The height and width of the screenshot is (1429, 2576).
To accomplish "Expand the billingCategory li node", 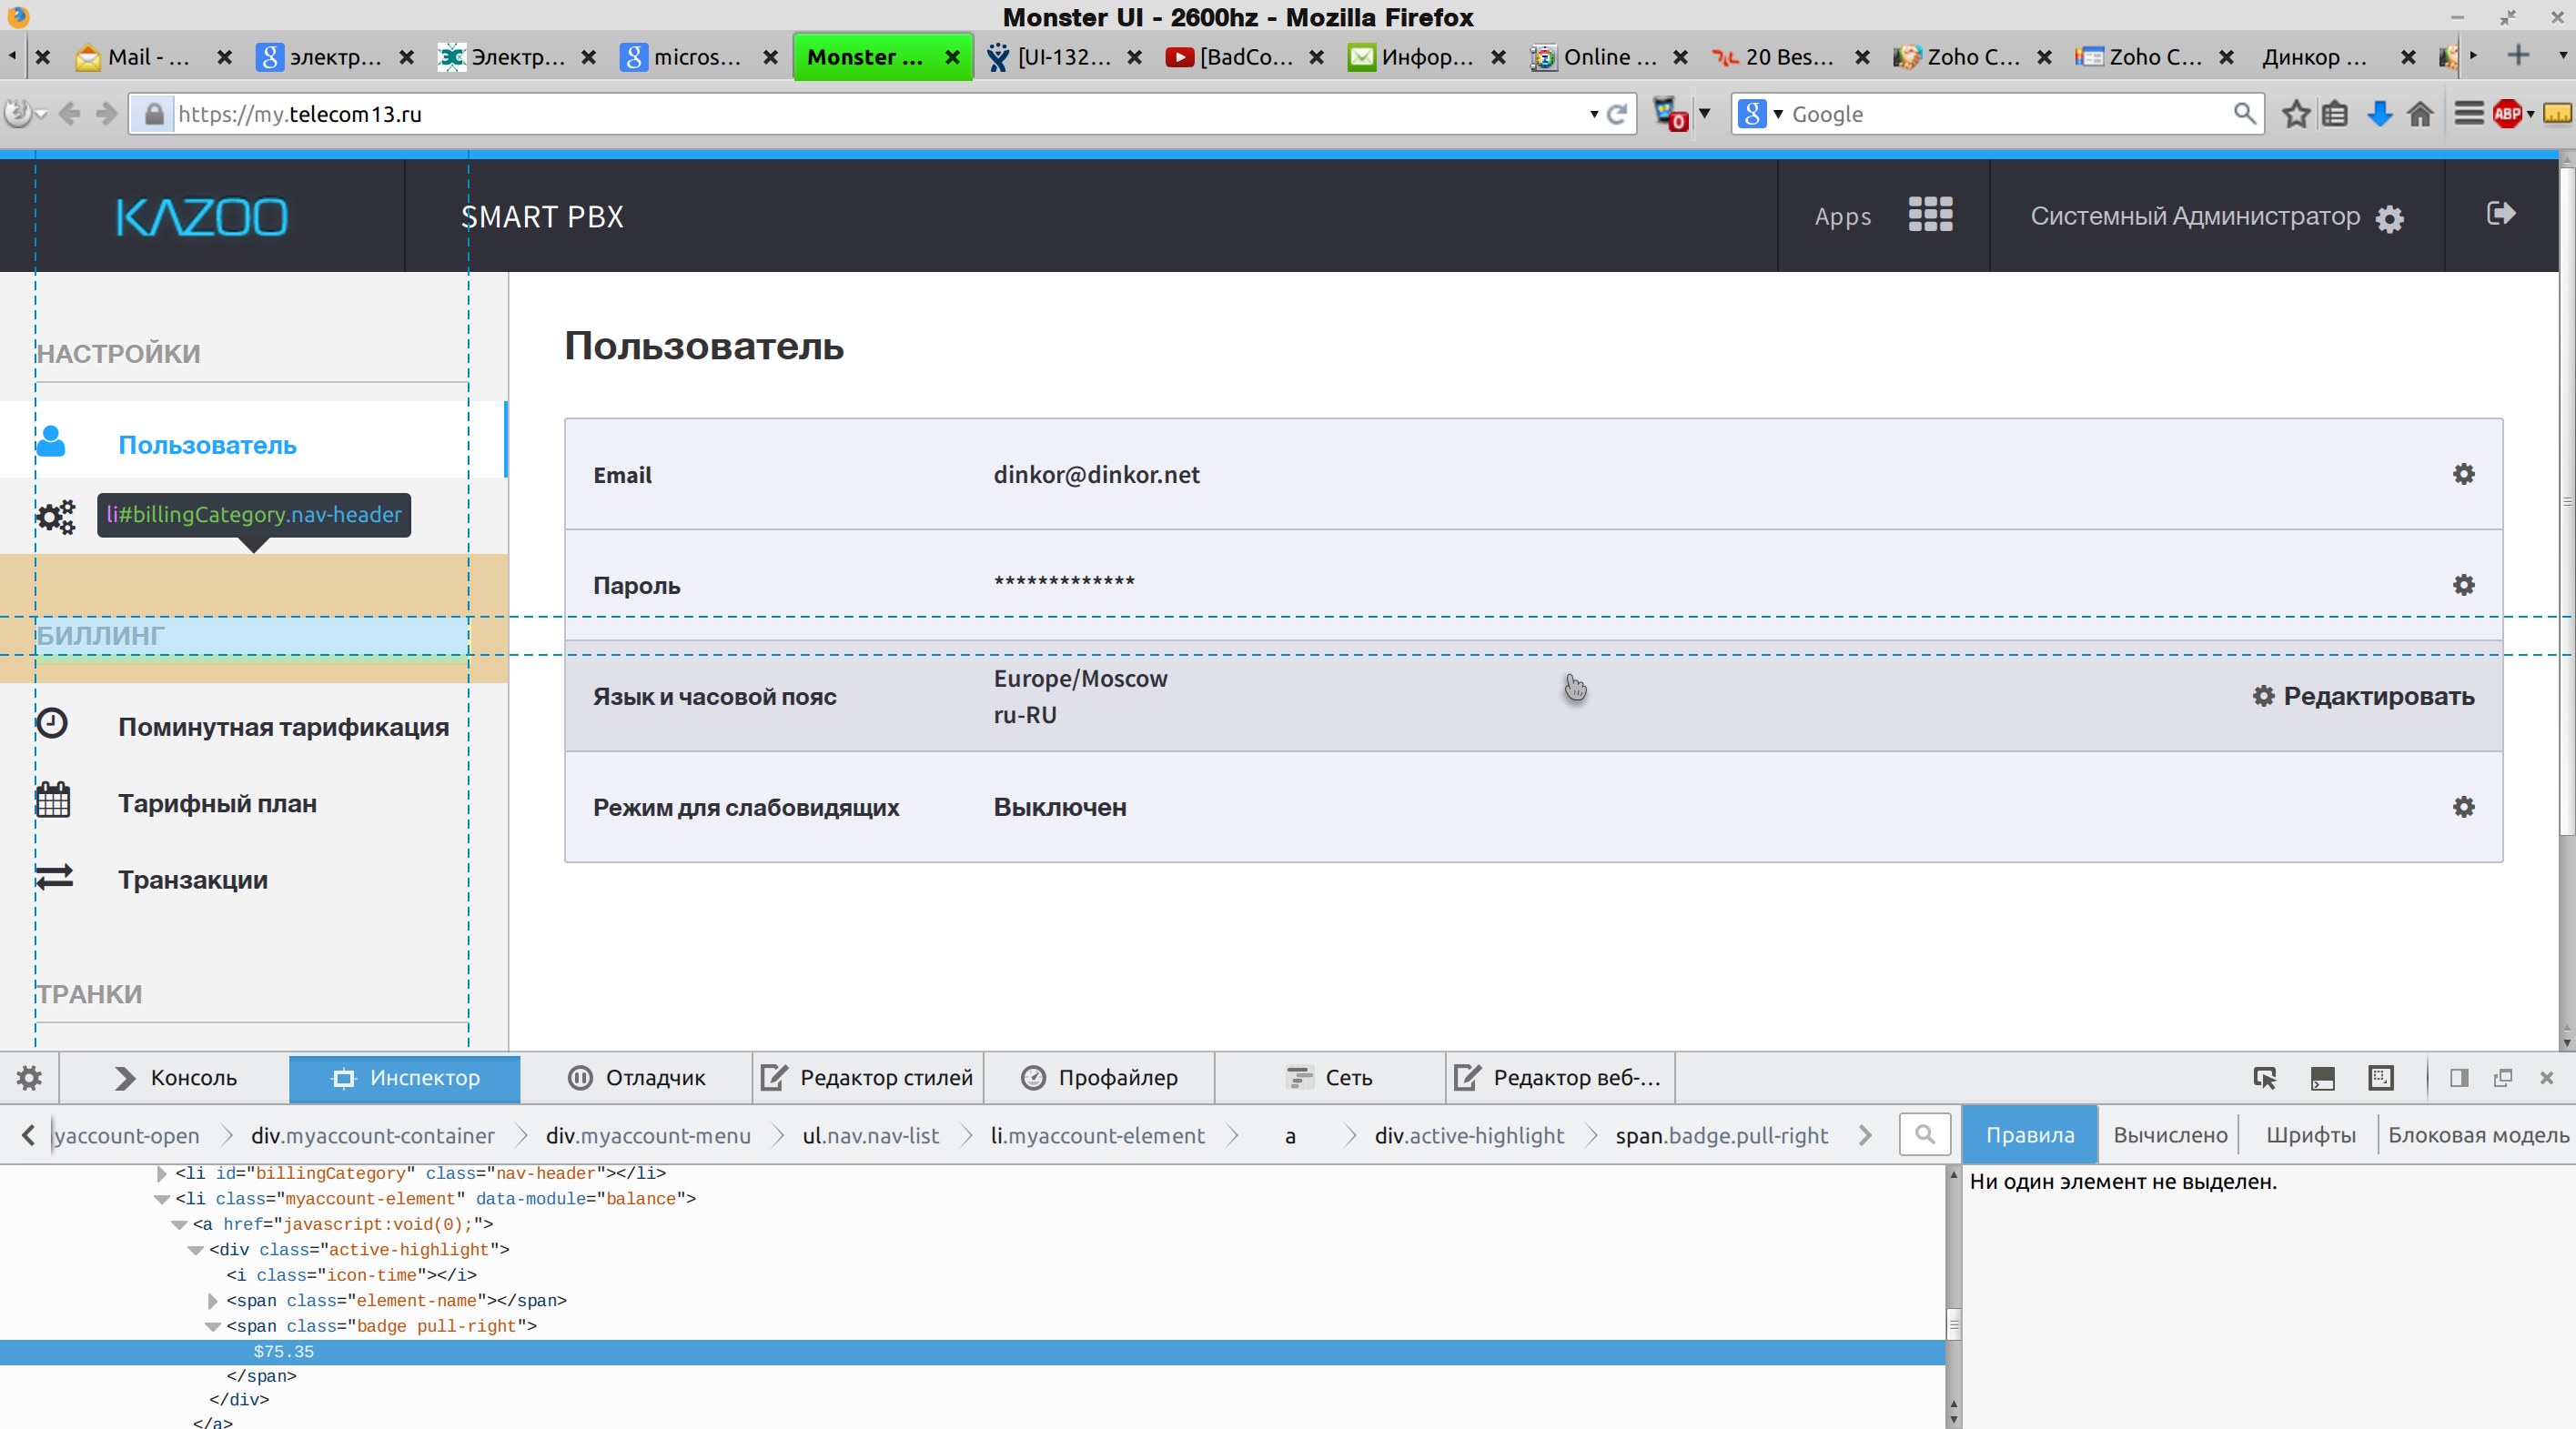I will [162, 1174].
